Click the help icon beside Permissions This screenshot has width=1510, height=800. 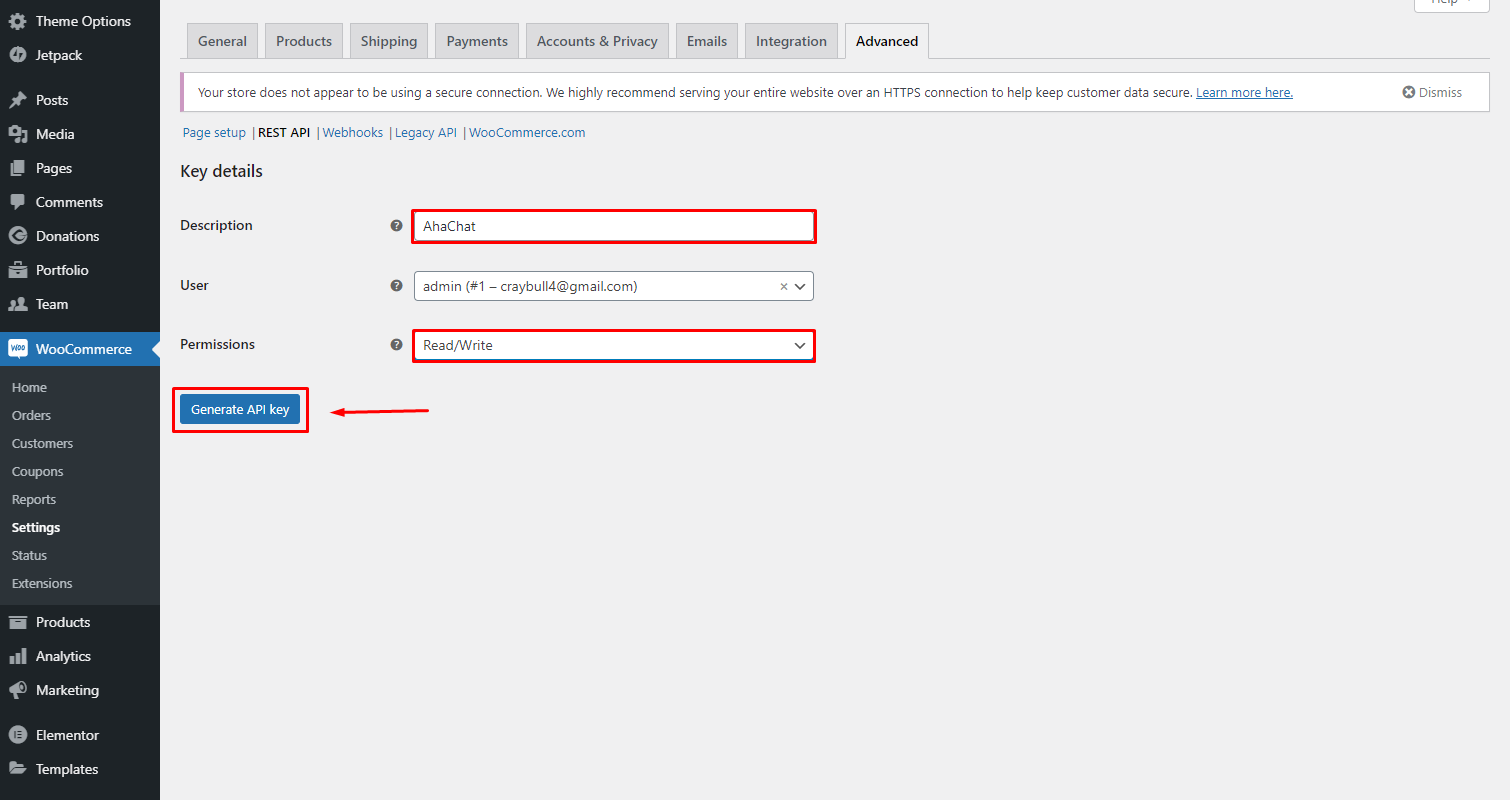pos(396,345)
